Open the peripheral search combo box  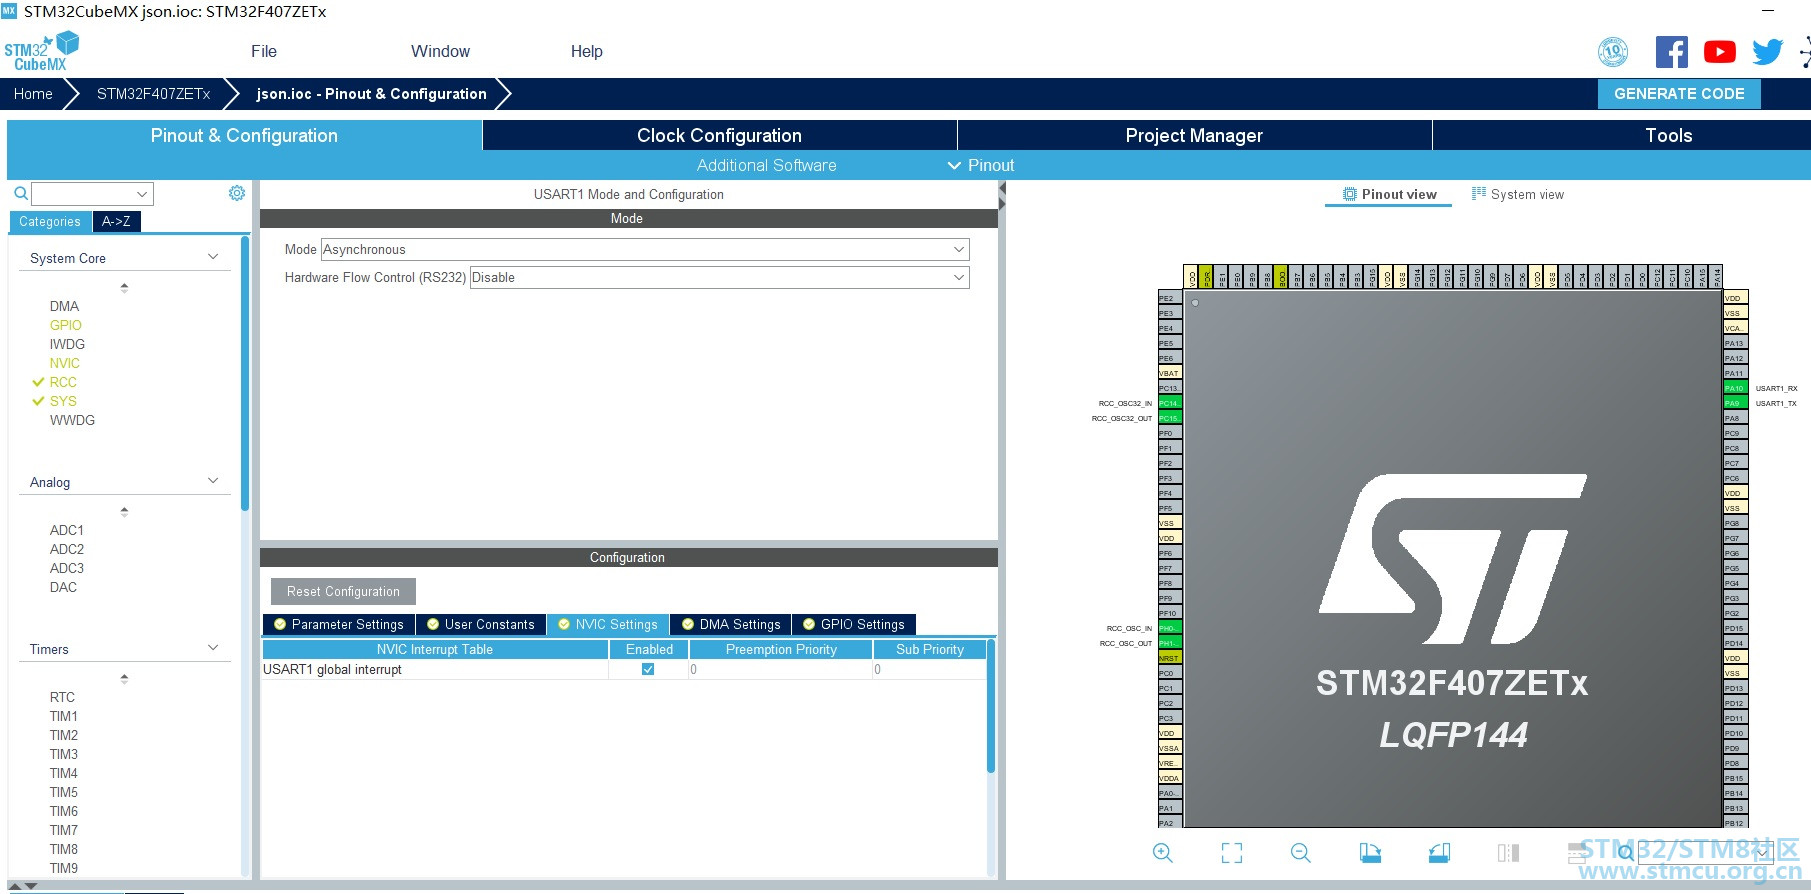click(x=92, y=193)
